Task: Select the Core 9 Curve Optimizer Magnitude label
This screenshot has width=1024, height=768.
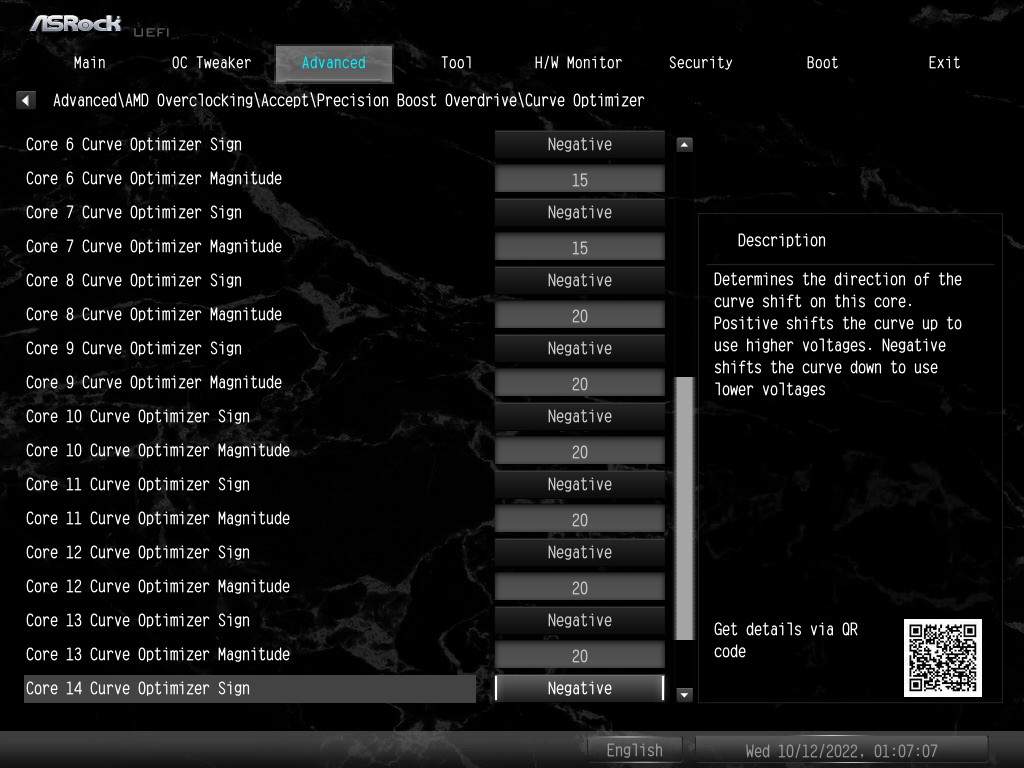Action: pyautogui.click(x=154, y=382)
